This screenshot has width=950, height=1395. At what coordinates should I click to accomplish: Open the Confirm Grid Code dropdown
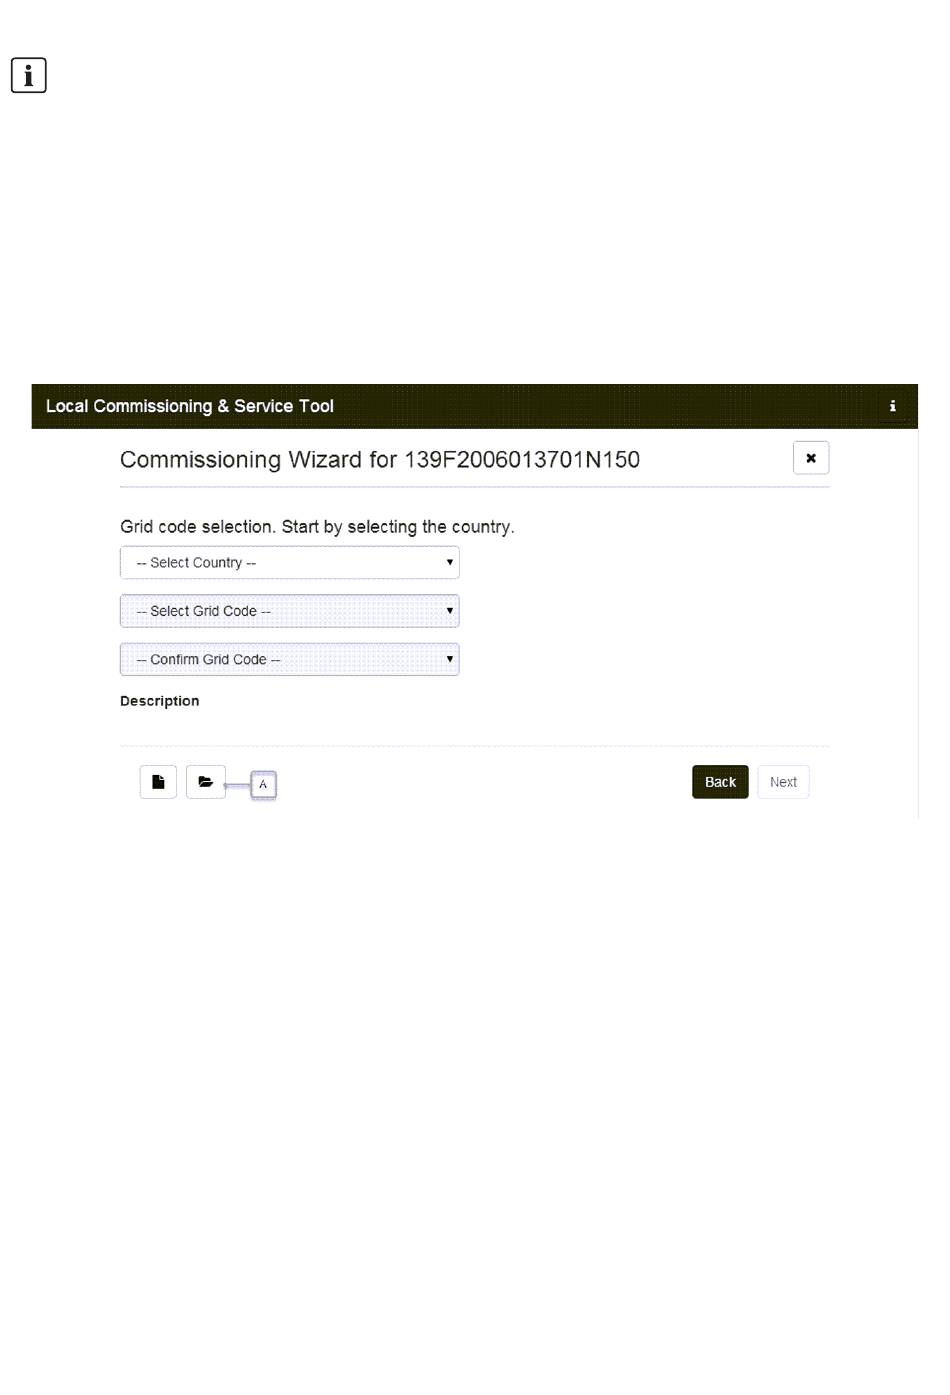[289, 659]
